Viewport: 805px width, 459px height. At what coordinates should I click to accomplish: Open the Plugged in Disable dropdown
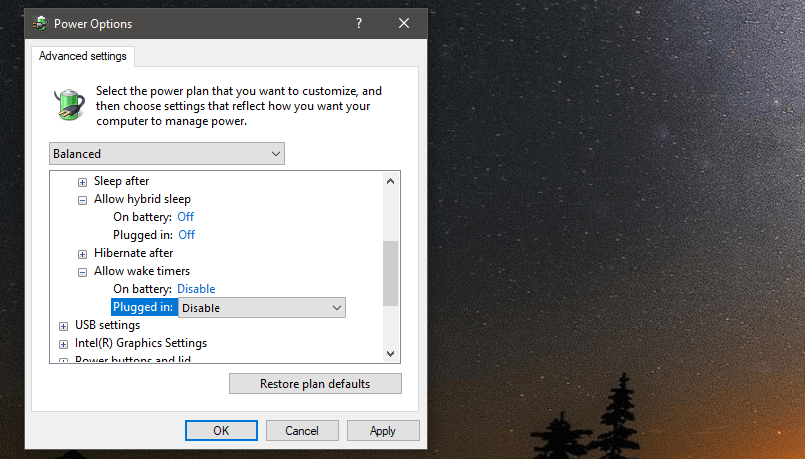pyautogui.click(x=262, y=308)
